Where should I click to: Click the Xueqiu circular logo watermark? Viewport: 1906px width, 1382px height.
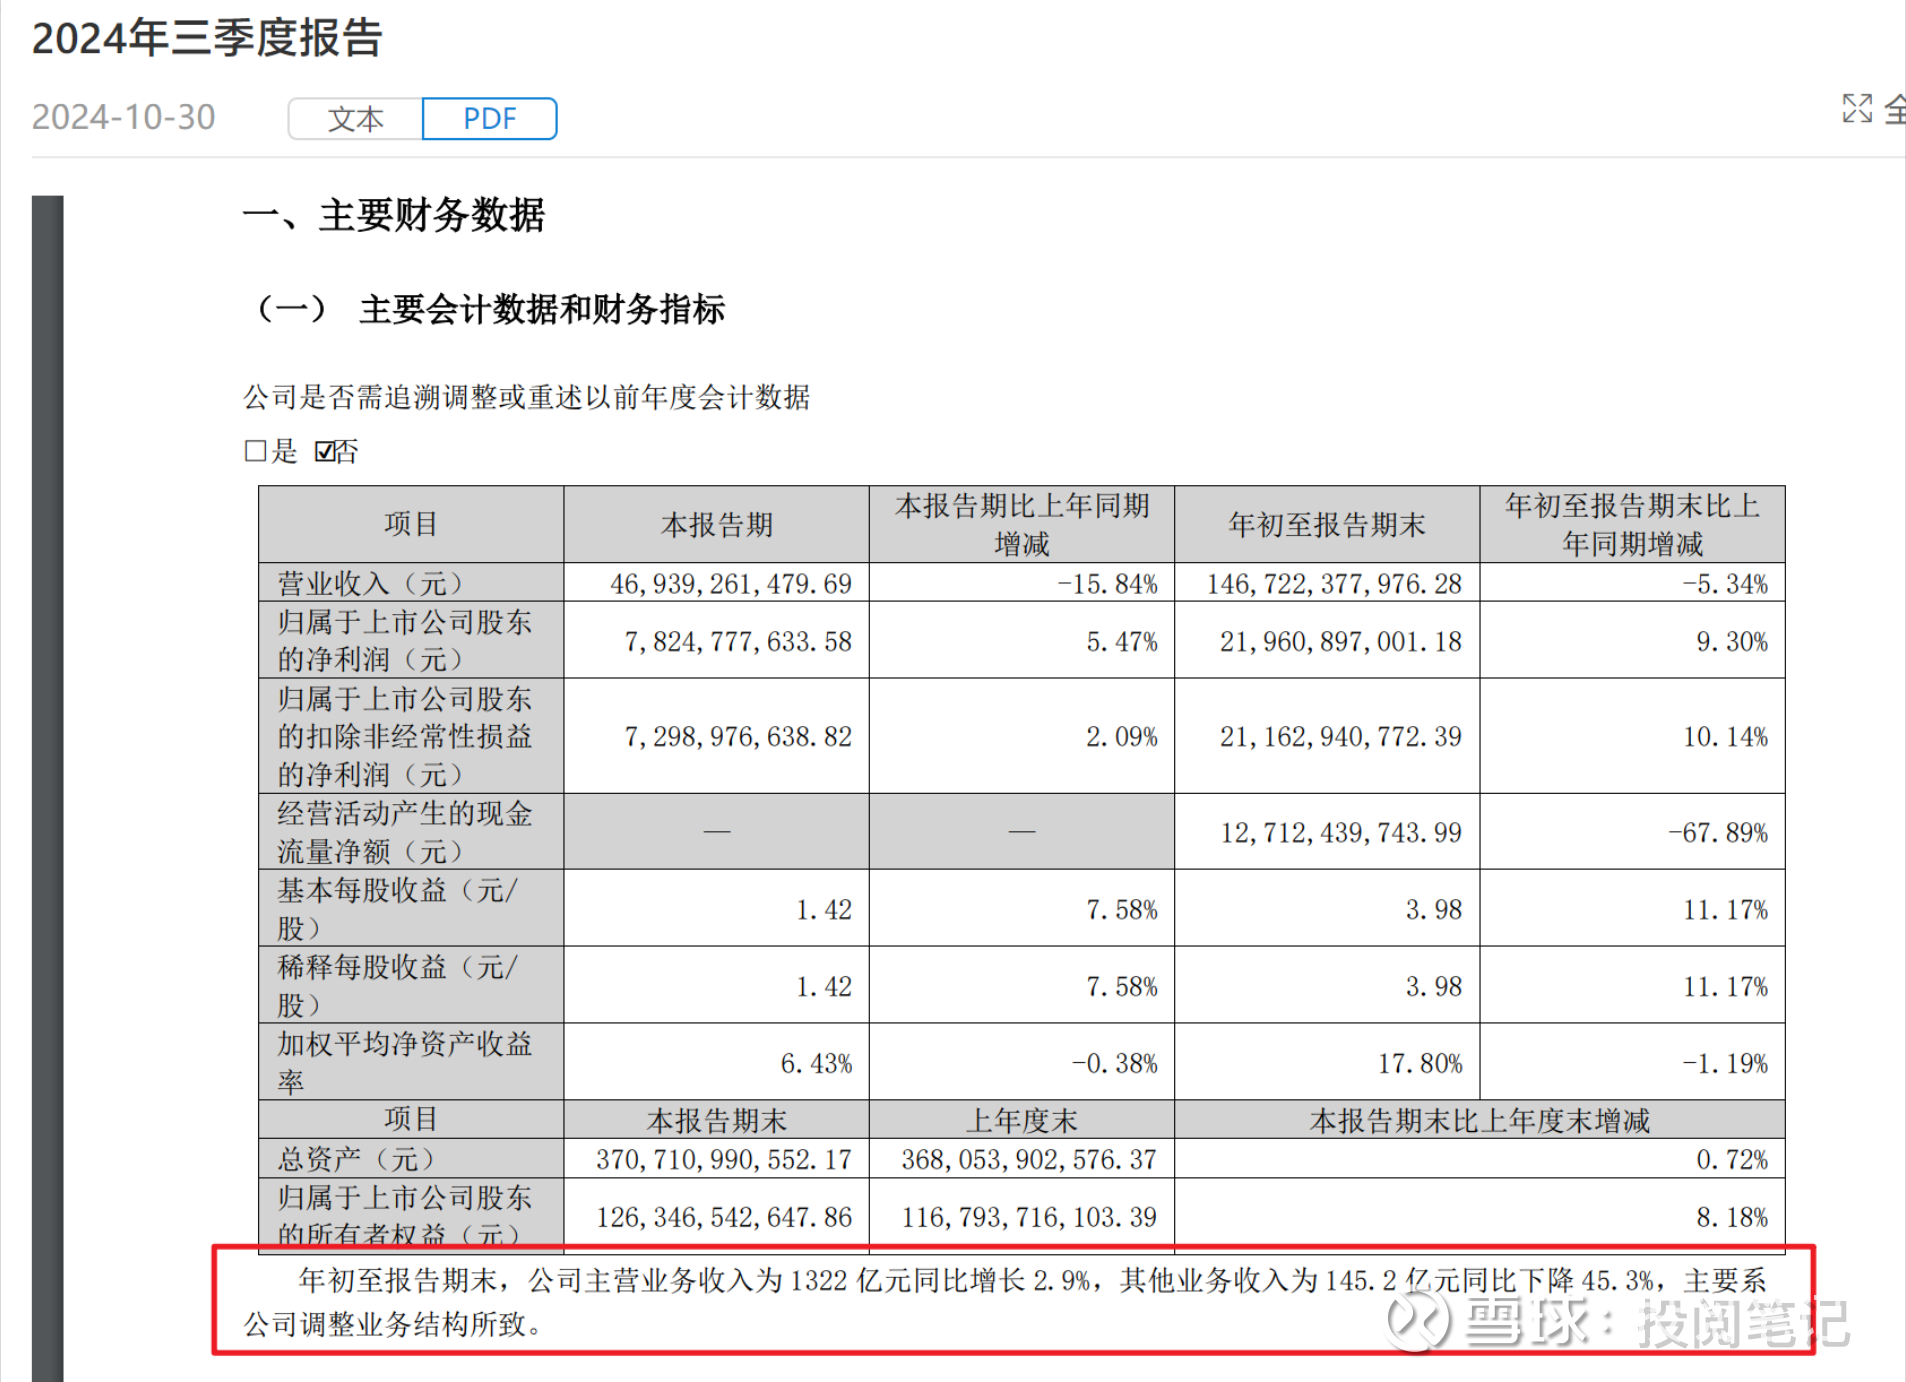click(x=1419, y=1322)
